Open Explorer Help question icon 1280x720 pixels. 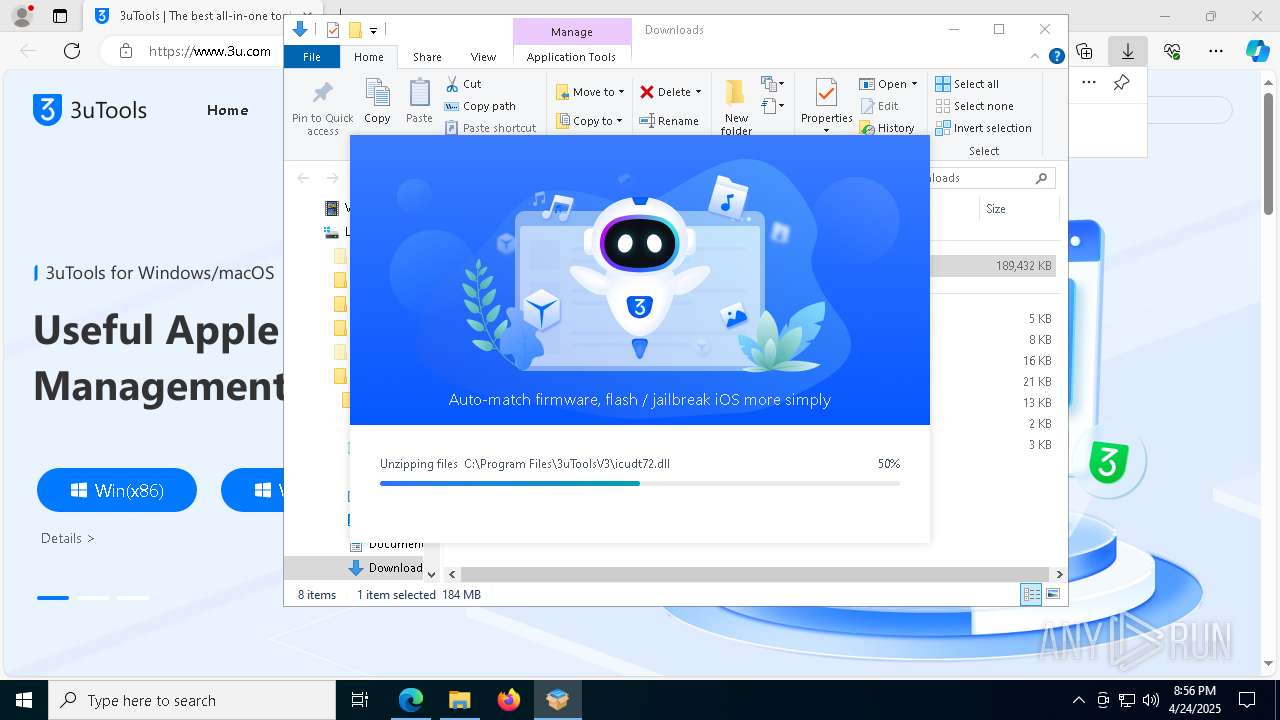(1056, 57)
